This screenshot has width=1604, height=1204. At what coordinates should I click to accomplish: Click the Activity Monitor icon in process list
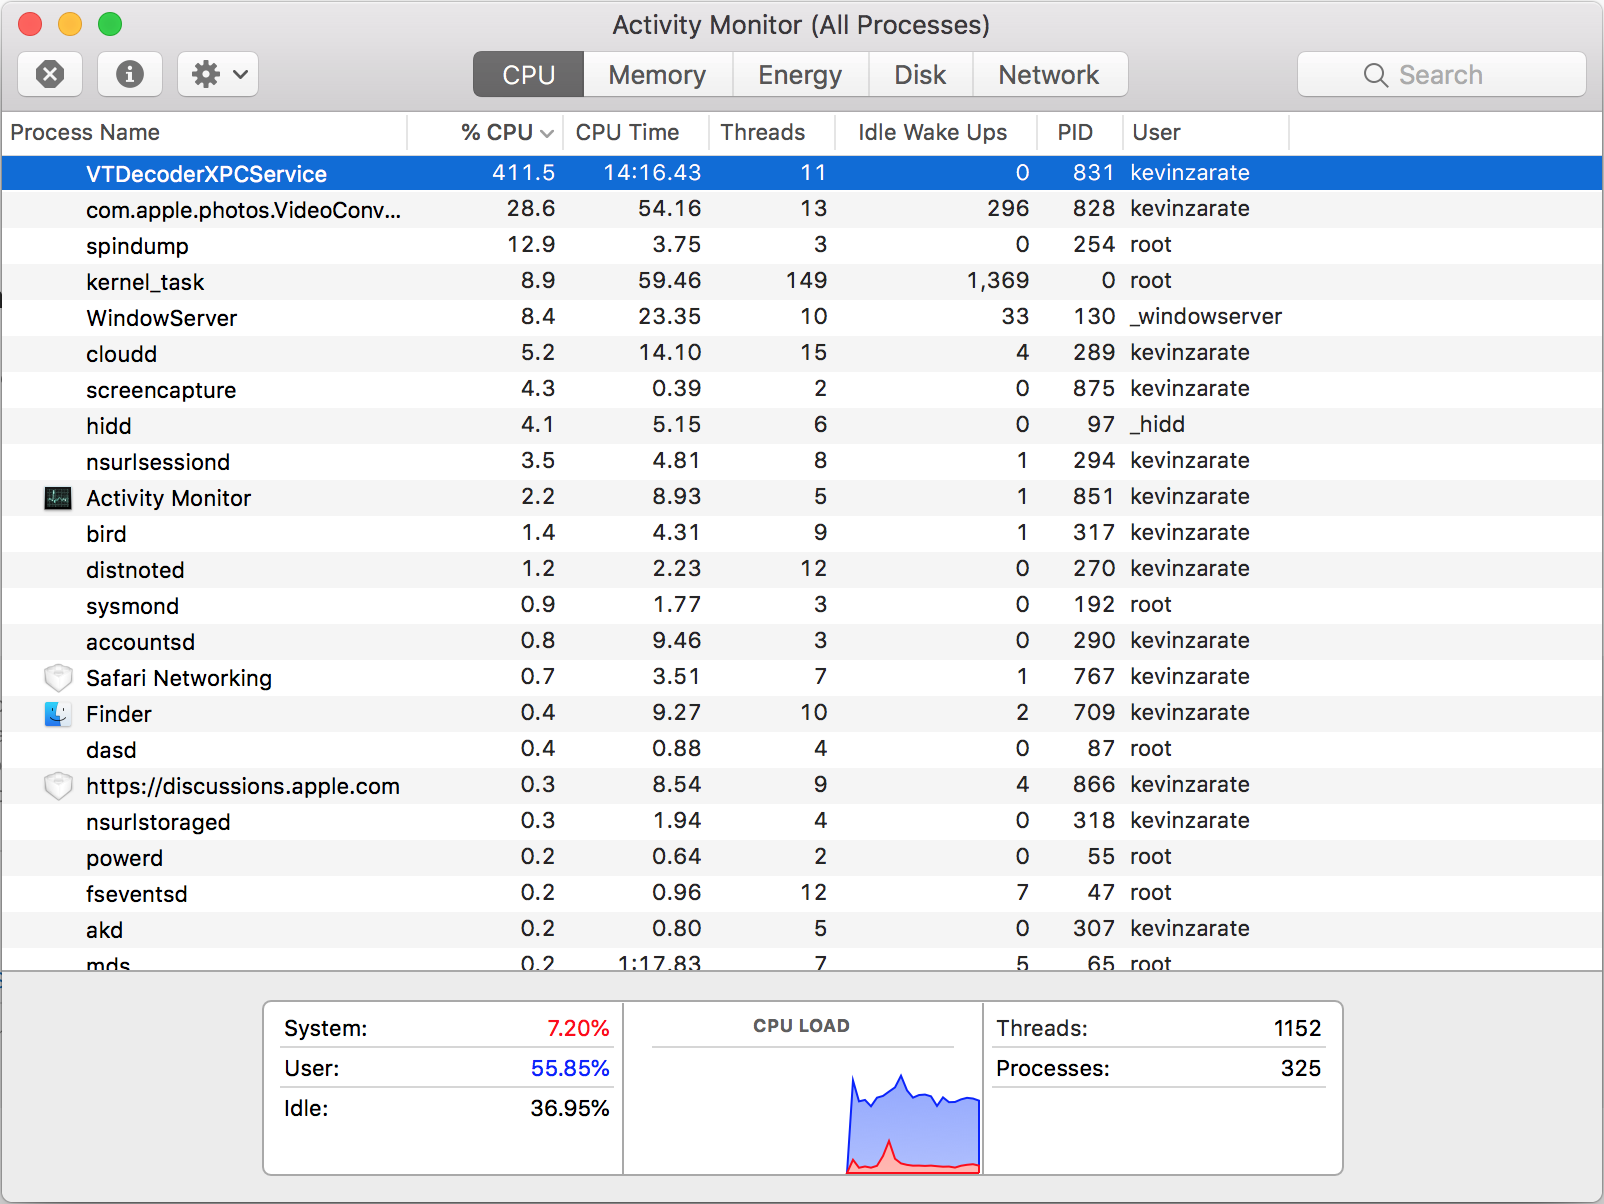[x=57, y=497]
